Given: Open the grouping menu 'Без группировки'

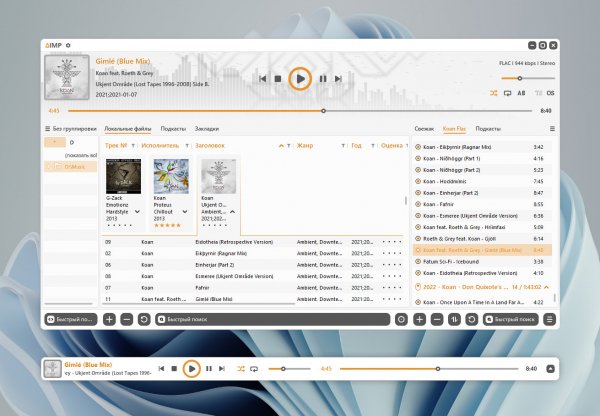Looking at the screenshot, I should click(x=71, y=129).
